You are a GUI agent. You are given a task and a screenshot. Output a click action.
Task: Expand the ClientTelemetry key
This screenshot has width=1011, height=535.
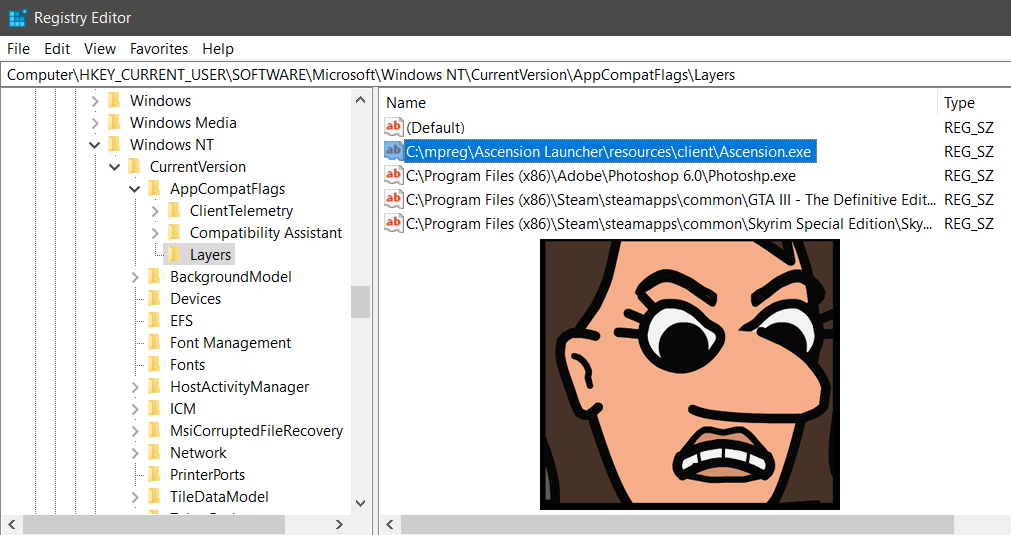pyautogui.click(x=155, y=211)
